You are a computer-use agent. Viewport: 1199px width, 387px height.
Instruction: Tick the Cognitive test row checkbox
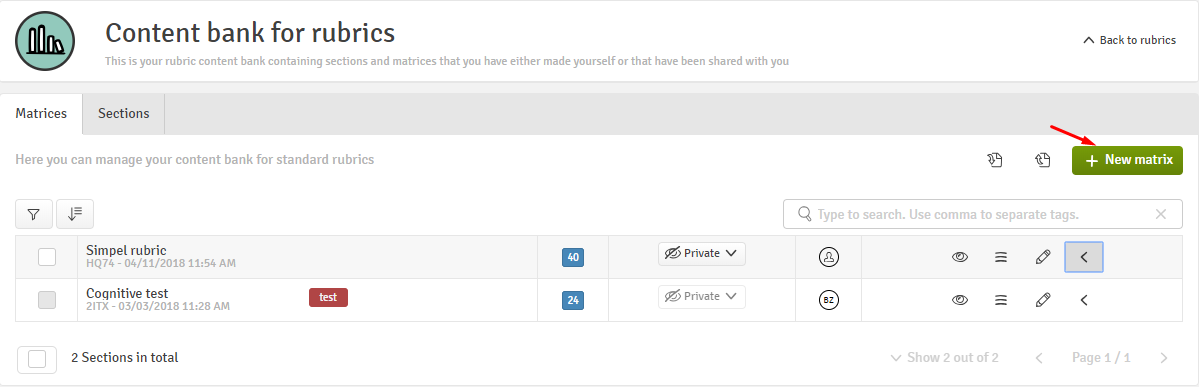(x=47, y=300)
